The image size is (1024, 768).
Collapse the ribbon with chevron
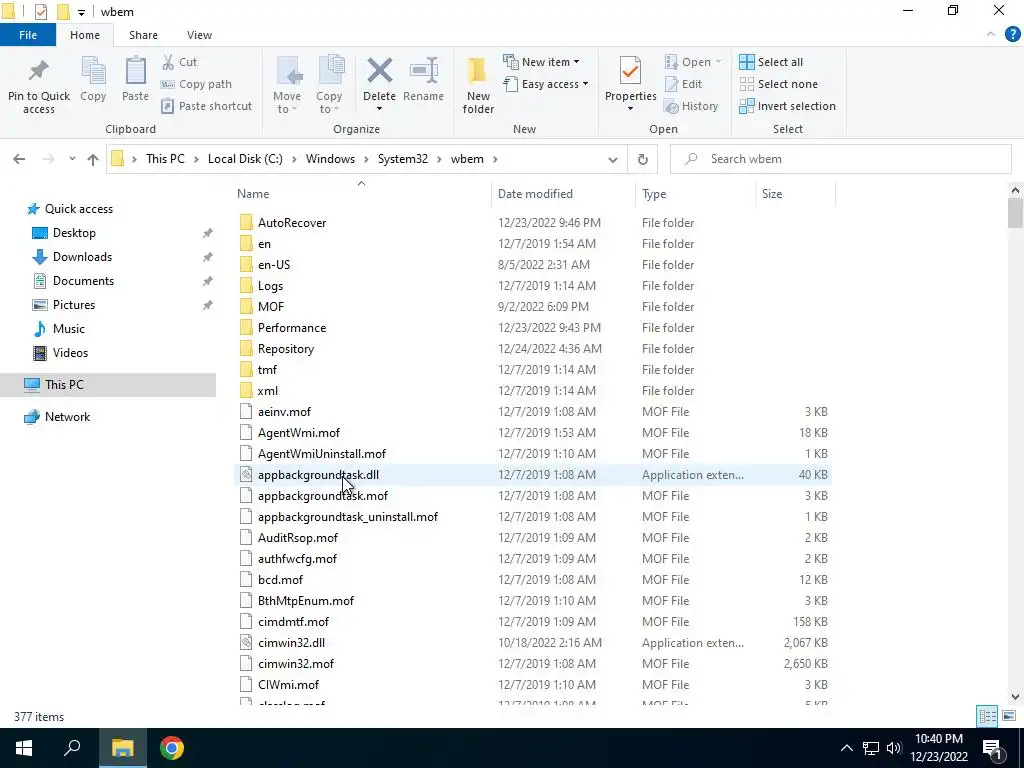(x=991, y=35)
